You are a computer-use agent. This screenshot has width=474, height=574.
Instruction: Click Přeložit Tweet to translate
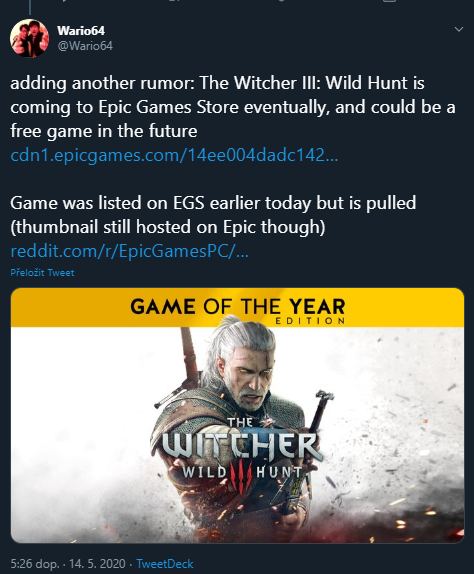(x=42, y=273)
